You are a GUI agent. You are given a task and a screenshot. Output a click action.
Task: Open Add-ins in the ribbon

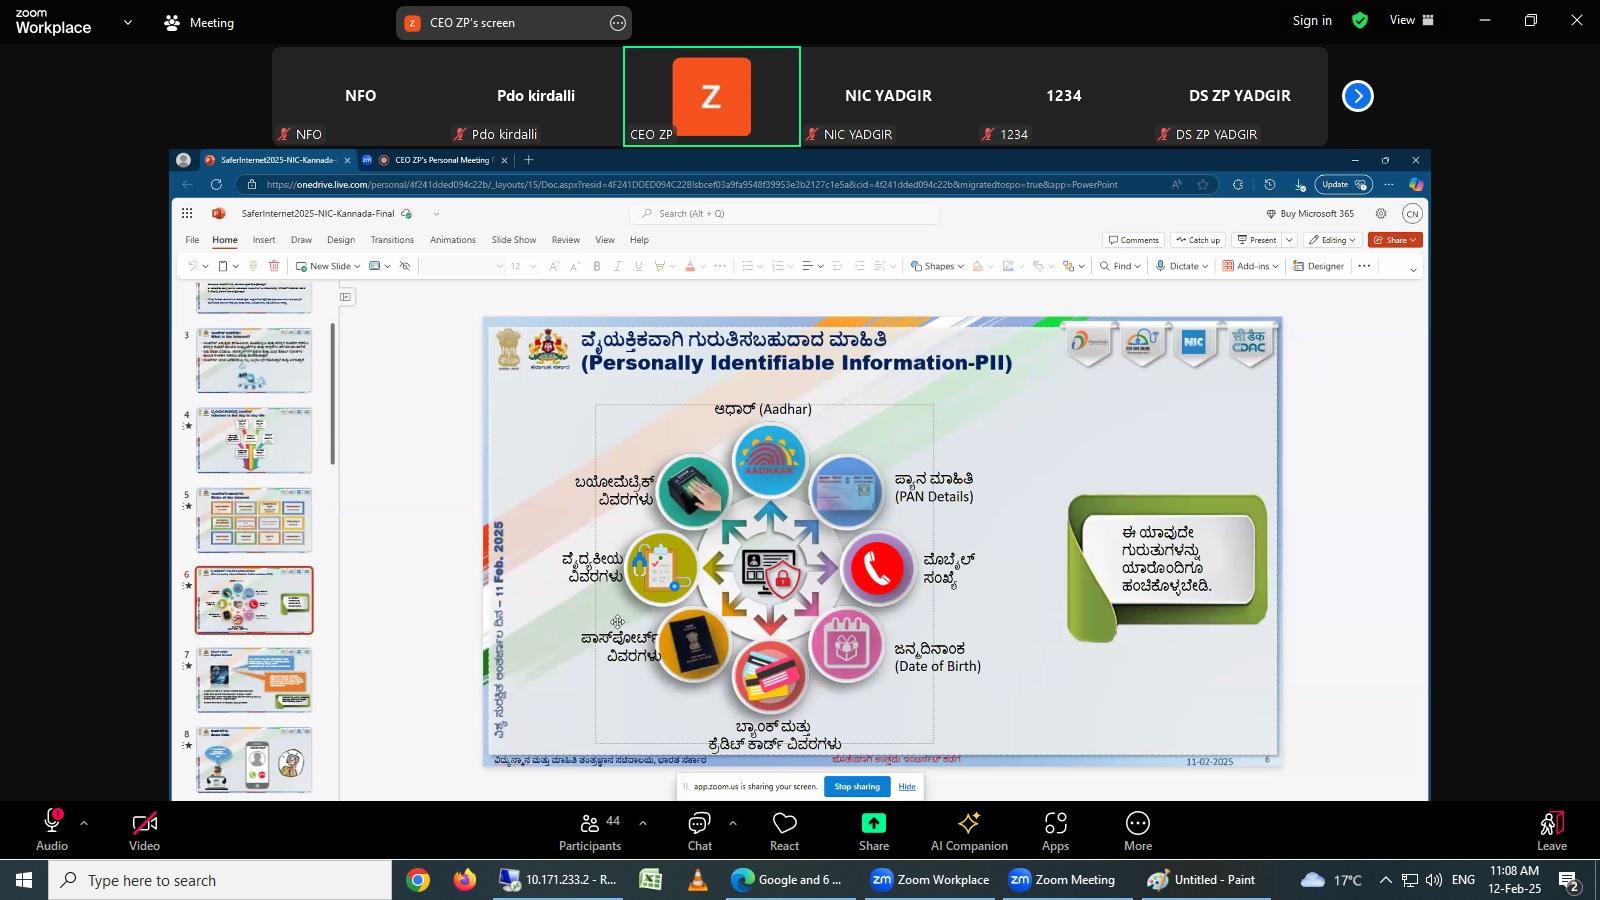pyautogui.click(x=1251, y=266)
